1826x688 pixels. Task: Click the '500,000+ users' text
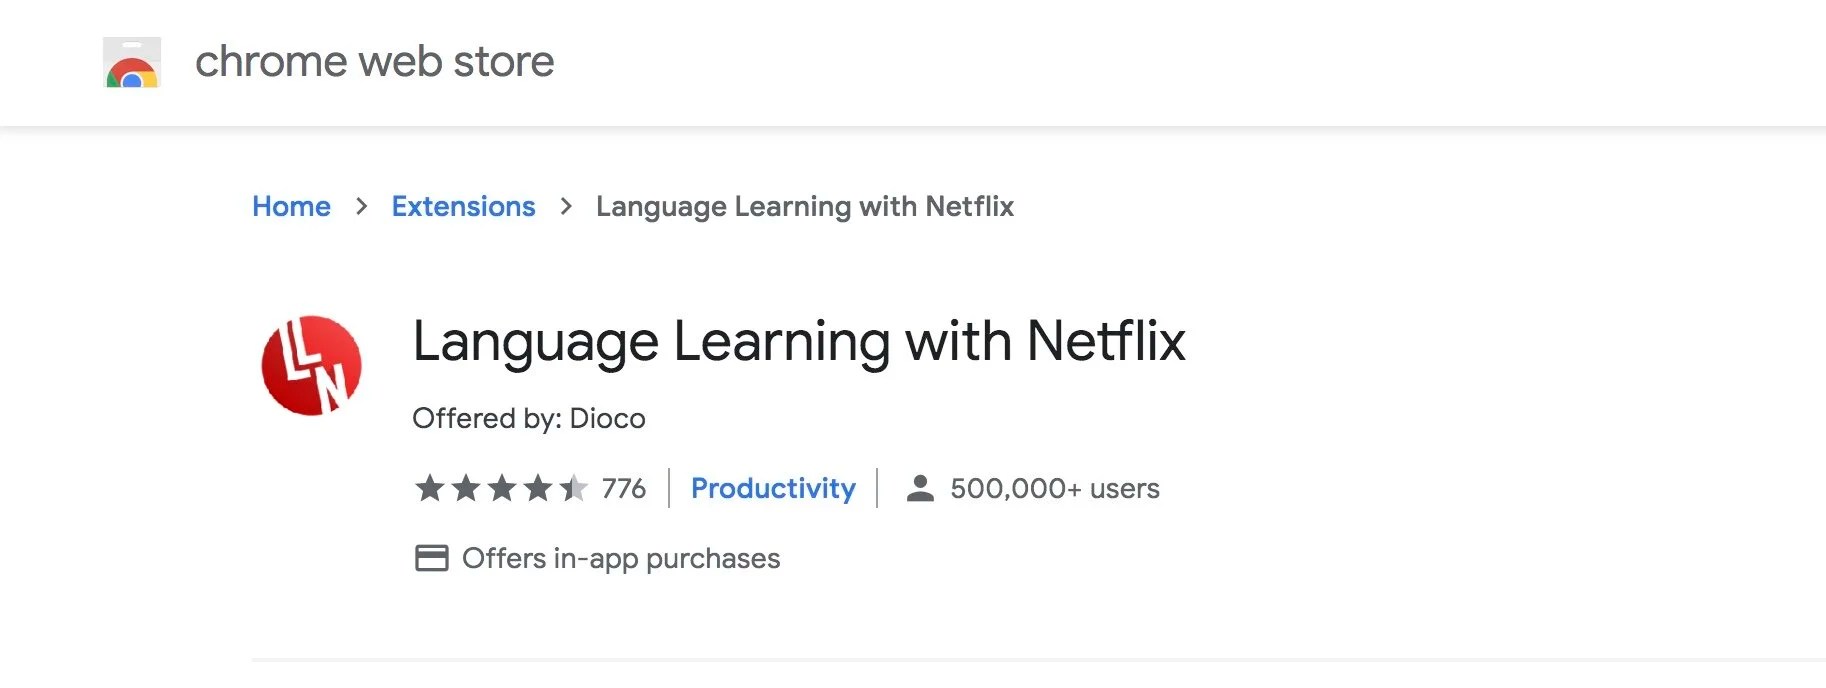pyautogui.click(x=1055, y=488)
